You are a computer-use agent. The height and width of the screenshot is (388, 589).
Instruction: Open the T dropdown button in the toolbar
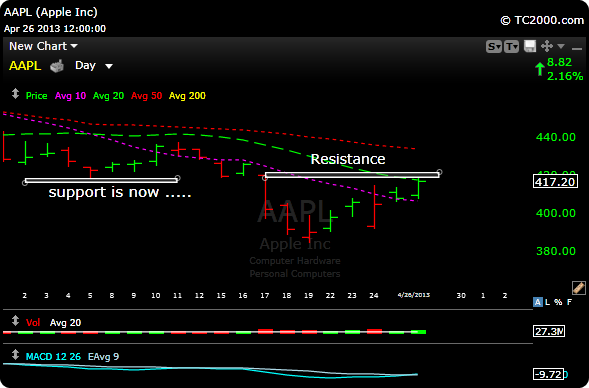511,47
